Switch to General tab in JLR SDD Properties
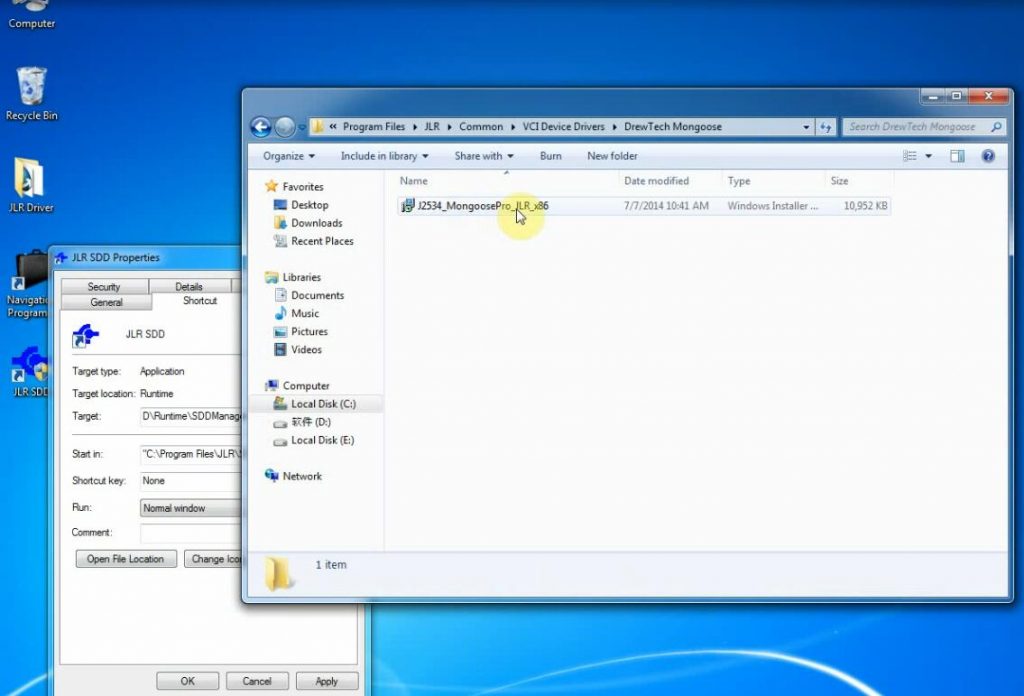This screenshot has height=696, width=1024. coord(106,302)
